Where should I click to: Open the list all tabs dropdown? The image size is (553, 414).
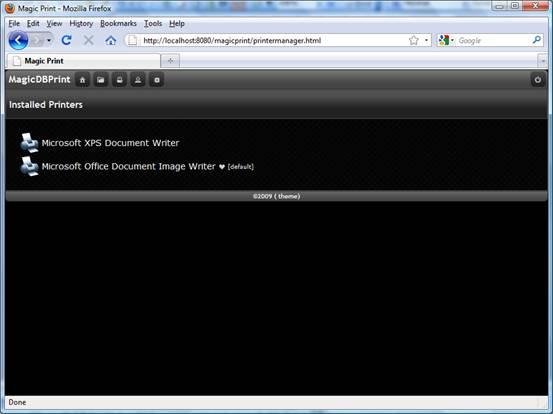pyautogui.click(x=542, y=61)
